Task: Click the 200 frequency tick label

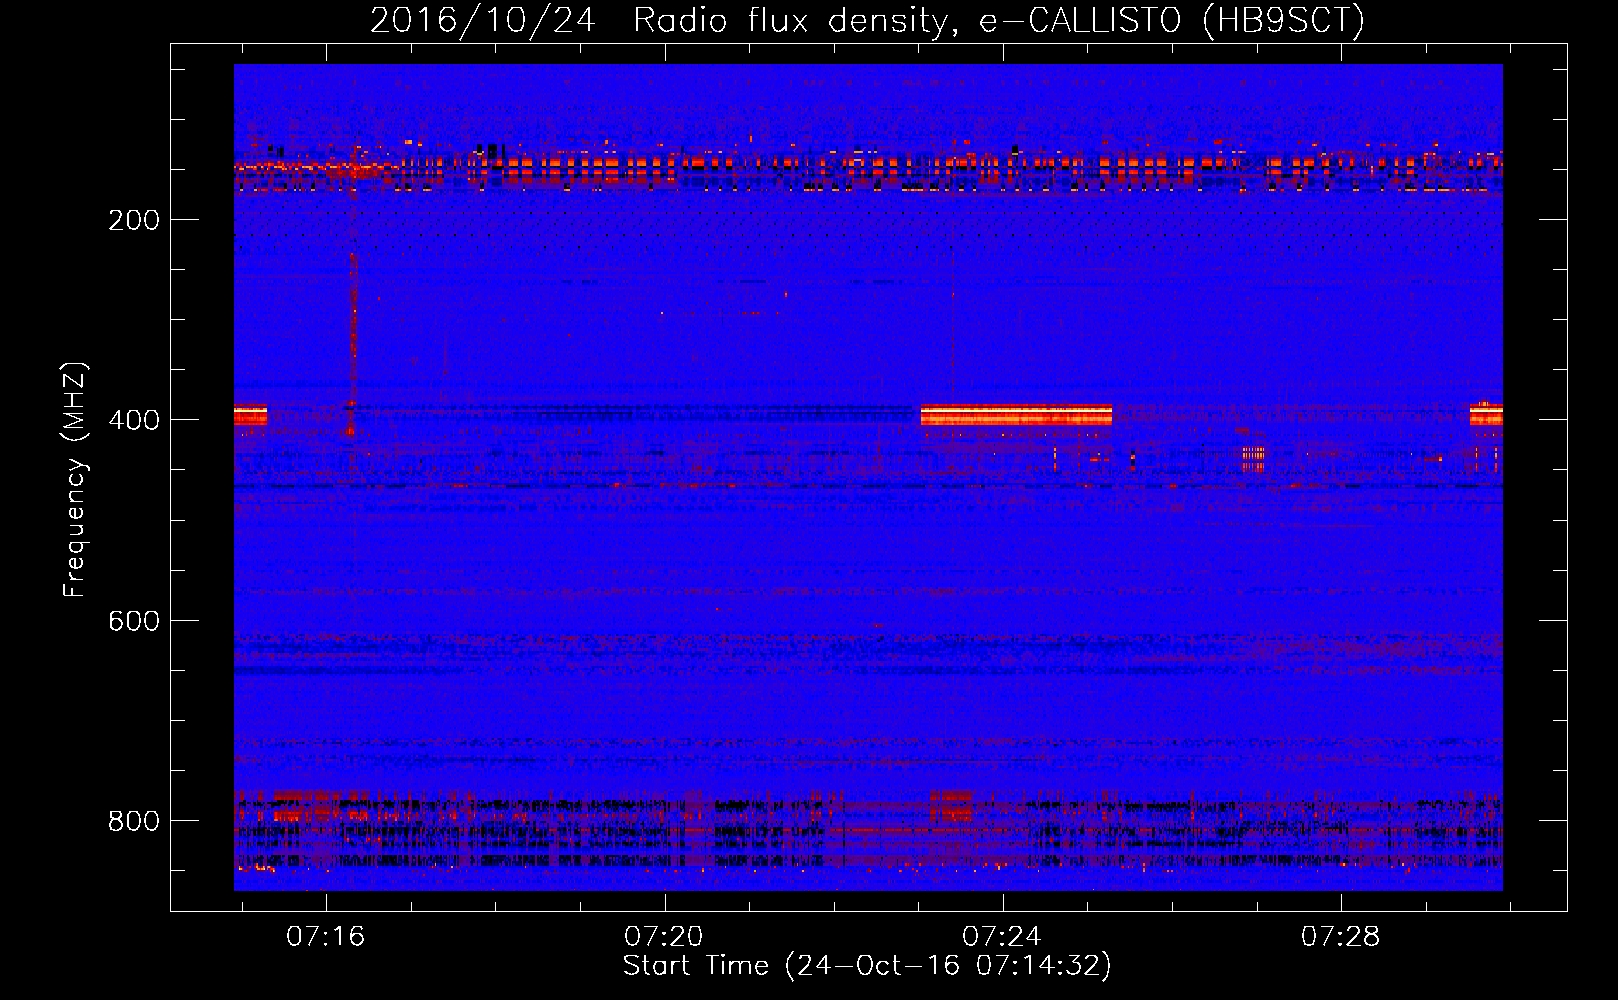Action: [134, 220]
